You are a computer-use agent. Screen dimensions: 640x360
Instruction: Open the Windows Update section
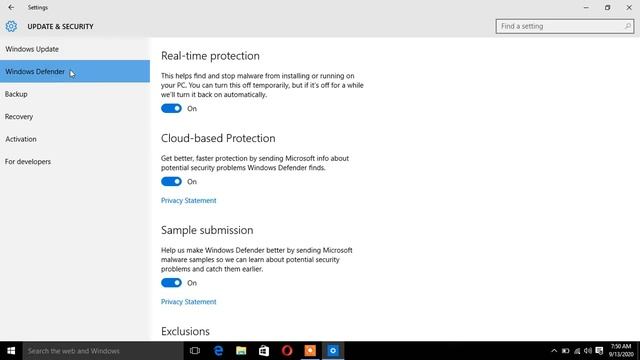(x=75, y=49)
